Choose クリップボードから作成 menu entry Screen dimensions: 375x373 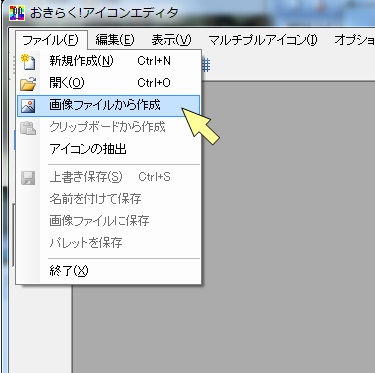click(x=109, y=127)
